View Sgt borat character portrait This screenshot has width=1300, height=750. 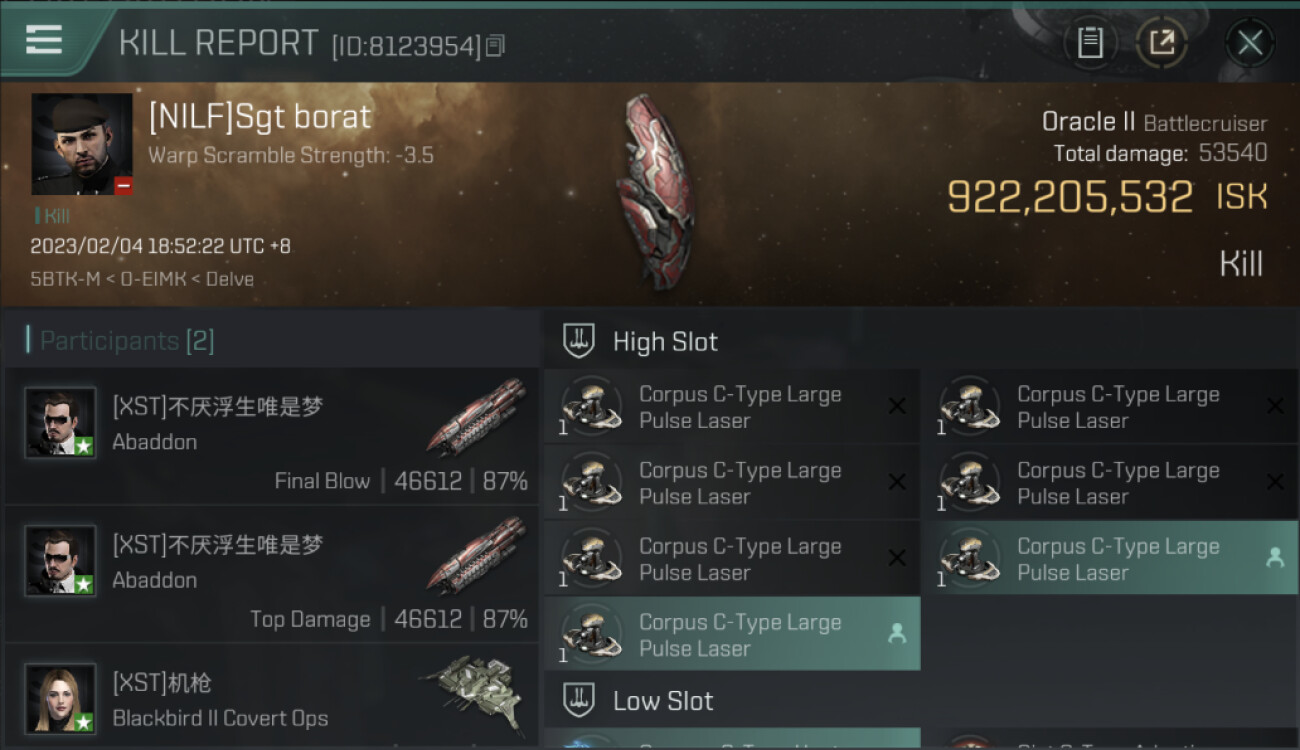[82, 144]
